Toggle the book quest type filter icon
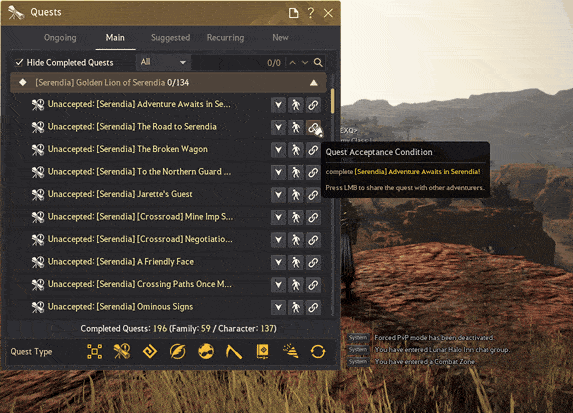 262,352
